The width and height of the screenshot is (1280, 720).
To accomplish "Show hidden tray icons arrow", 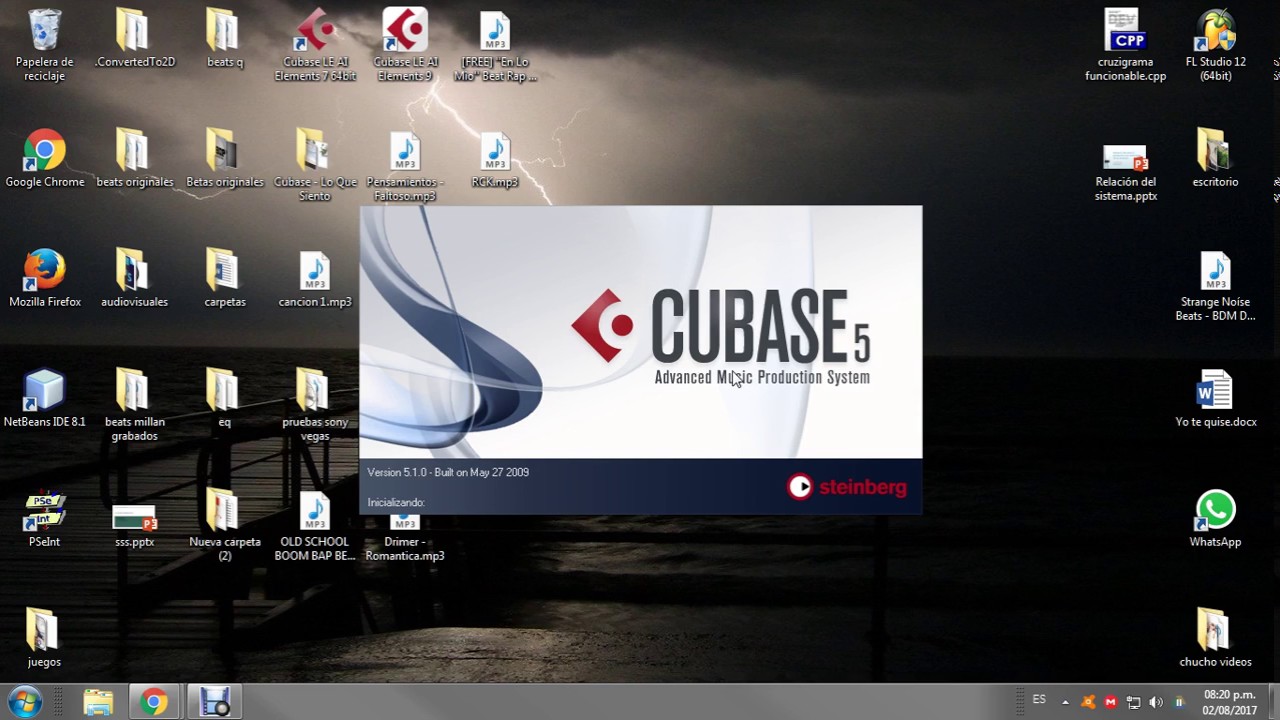I will click(1065, 702).
